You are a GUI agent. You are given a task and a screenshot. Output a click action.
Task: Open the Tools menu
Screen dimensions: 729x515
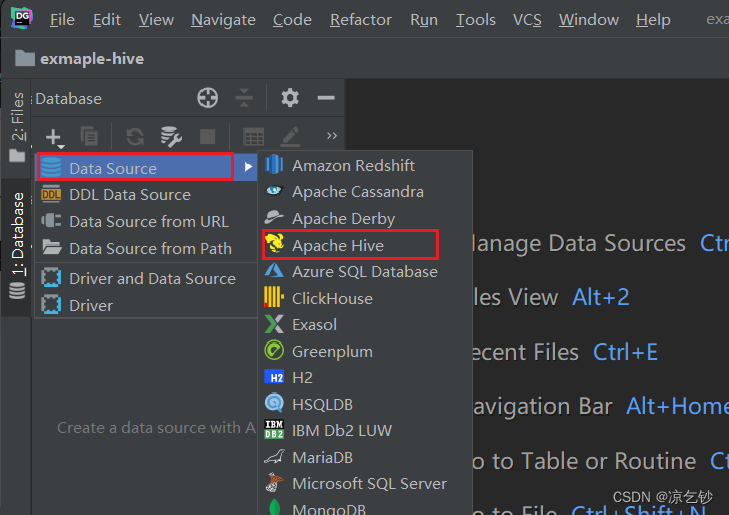[x=475, y=20]
